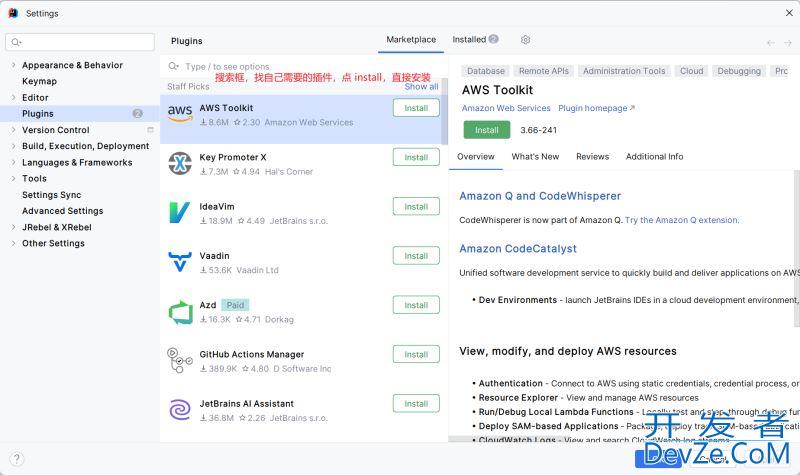This screenshot has height=475, width=800.
Task: Install AWS Toolkit from the list
Action: click(416, 108)
